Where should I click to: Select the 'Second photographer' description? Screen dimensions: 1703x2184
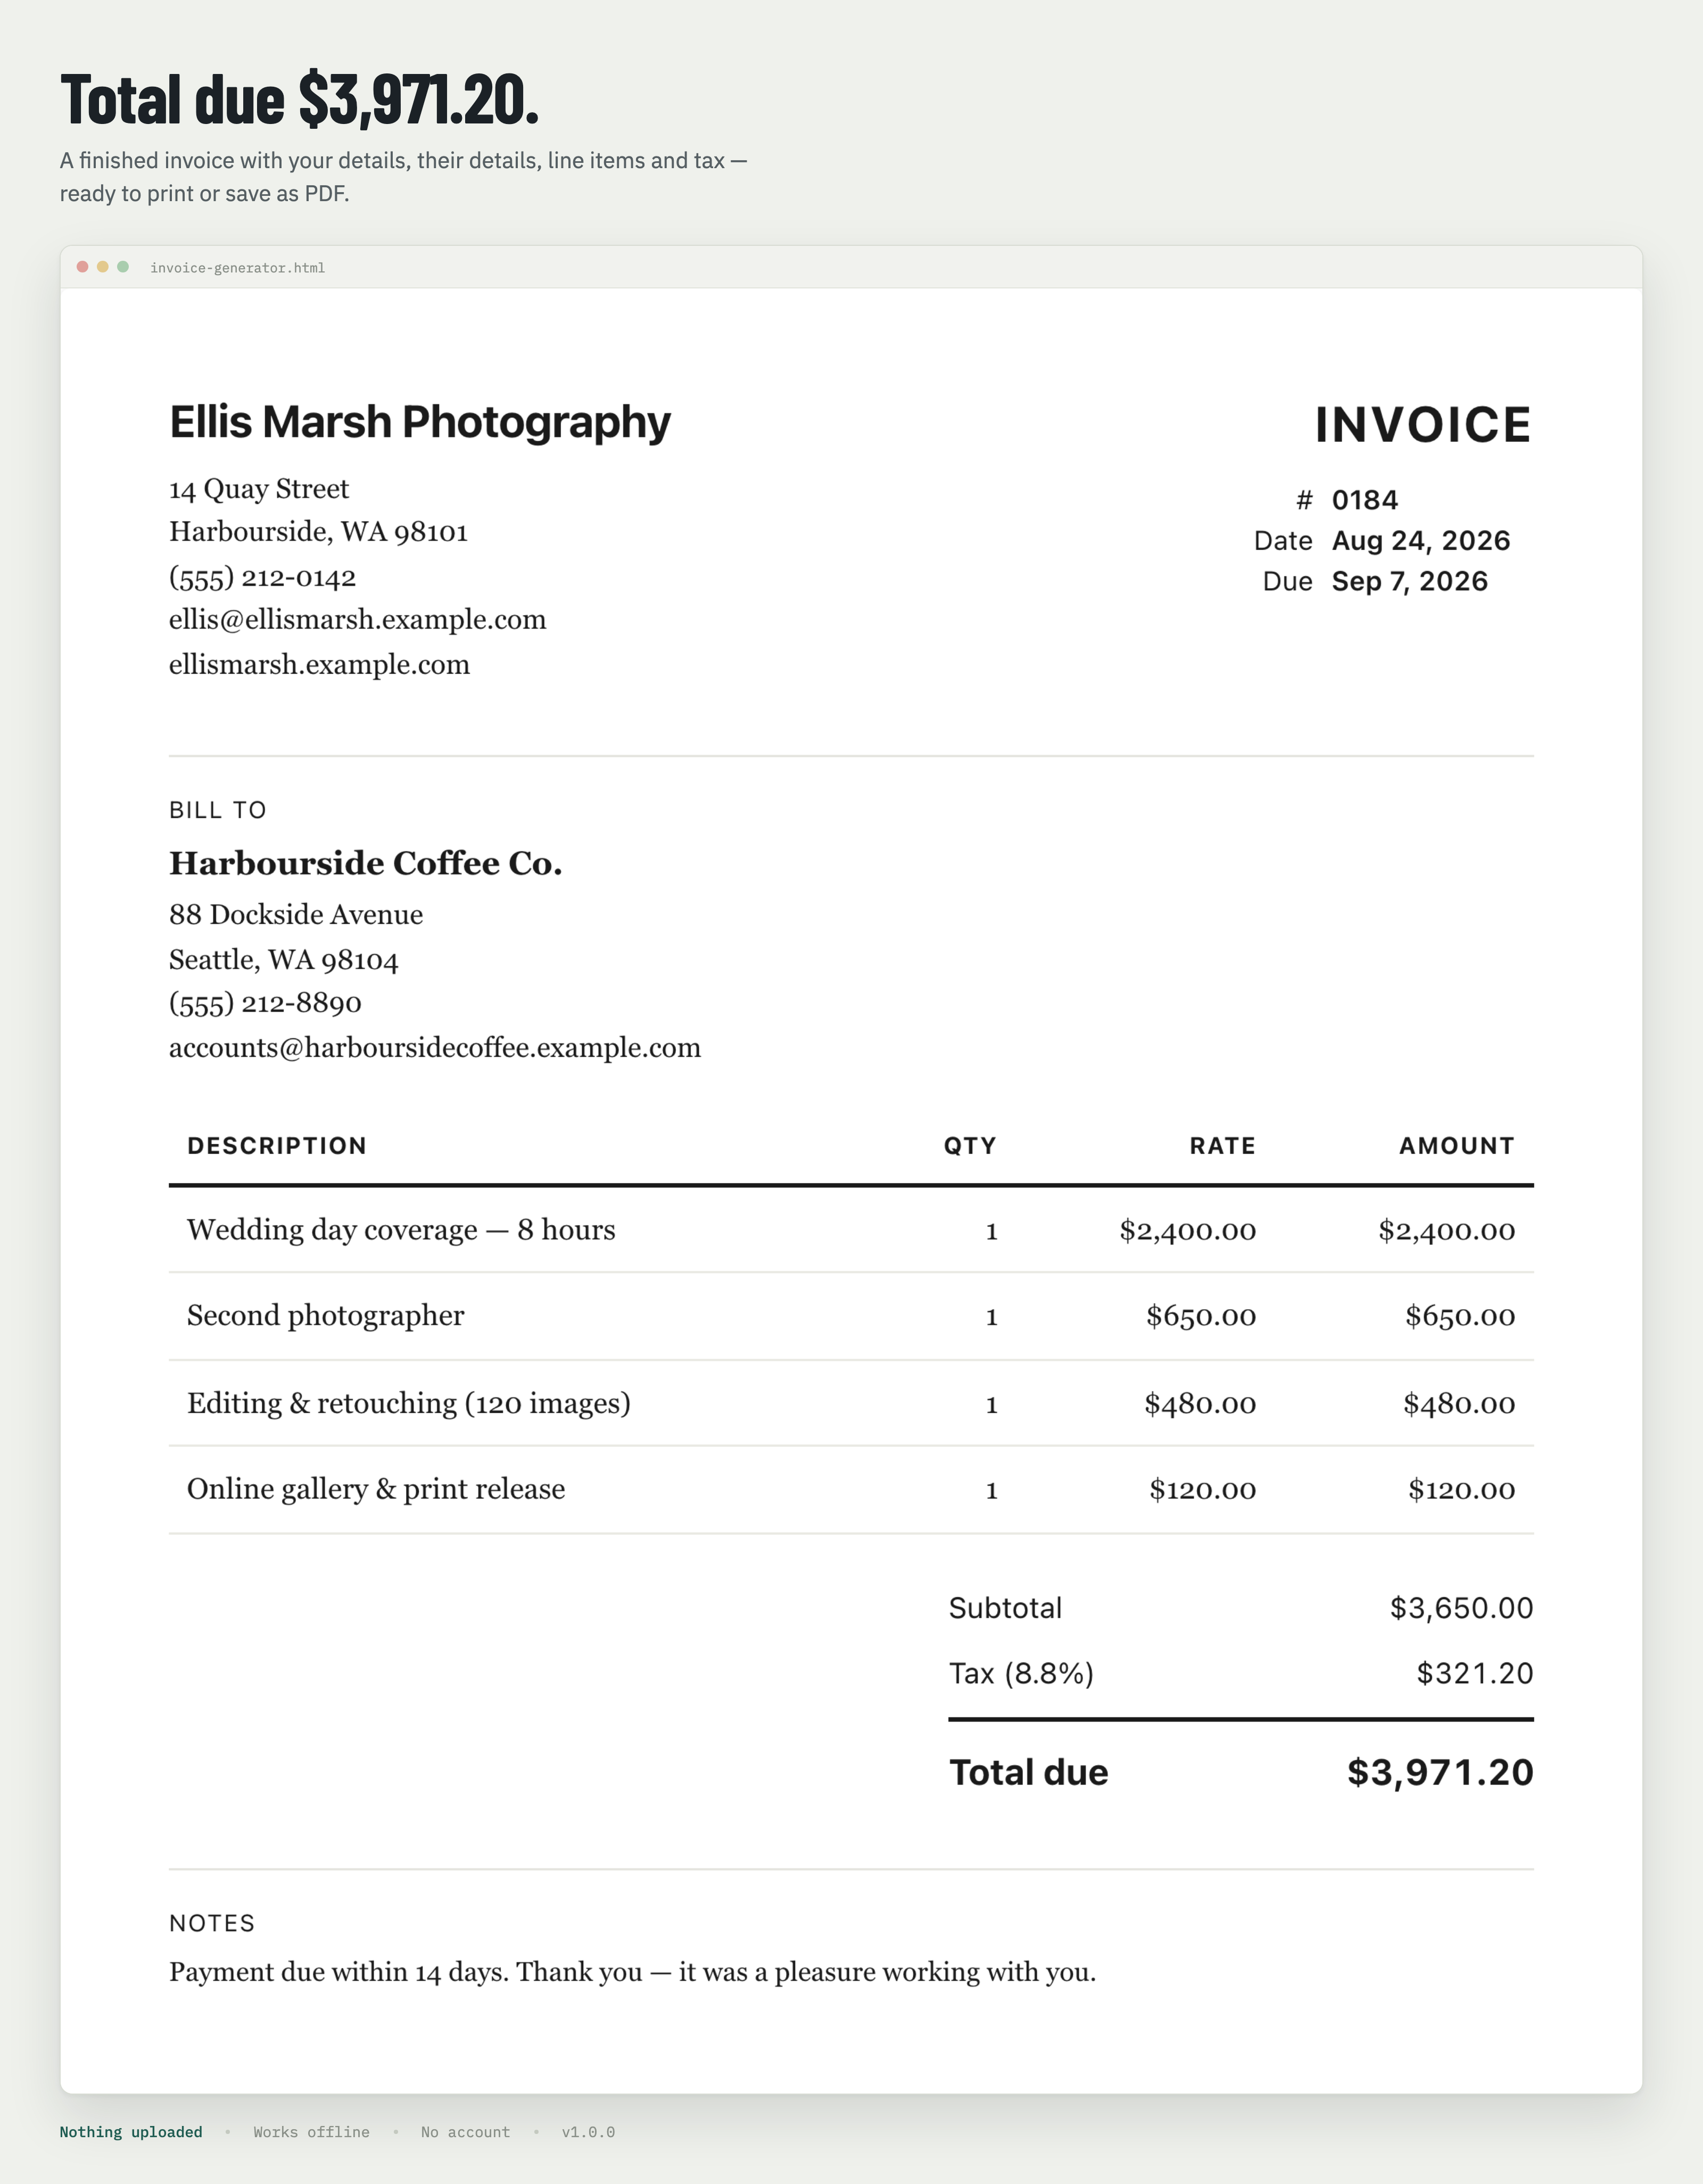pos(325,1316)
